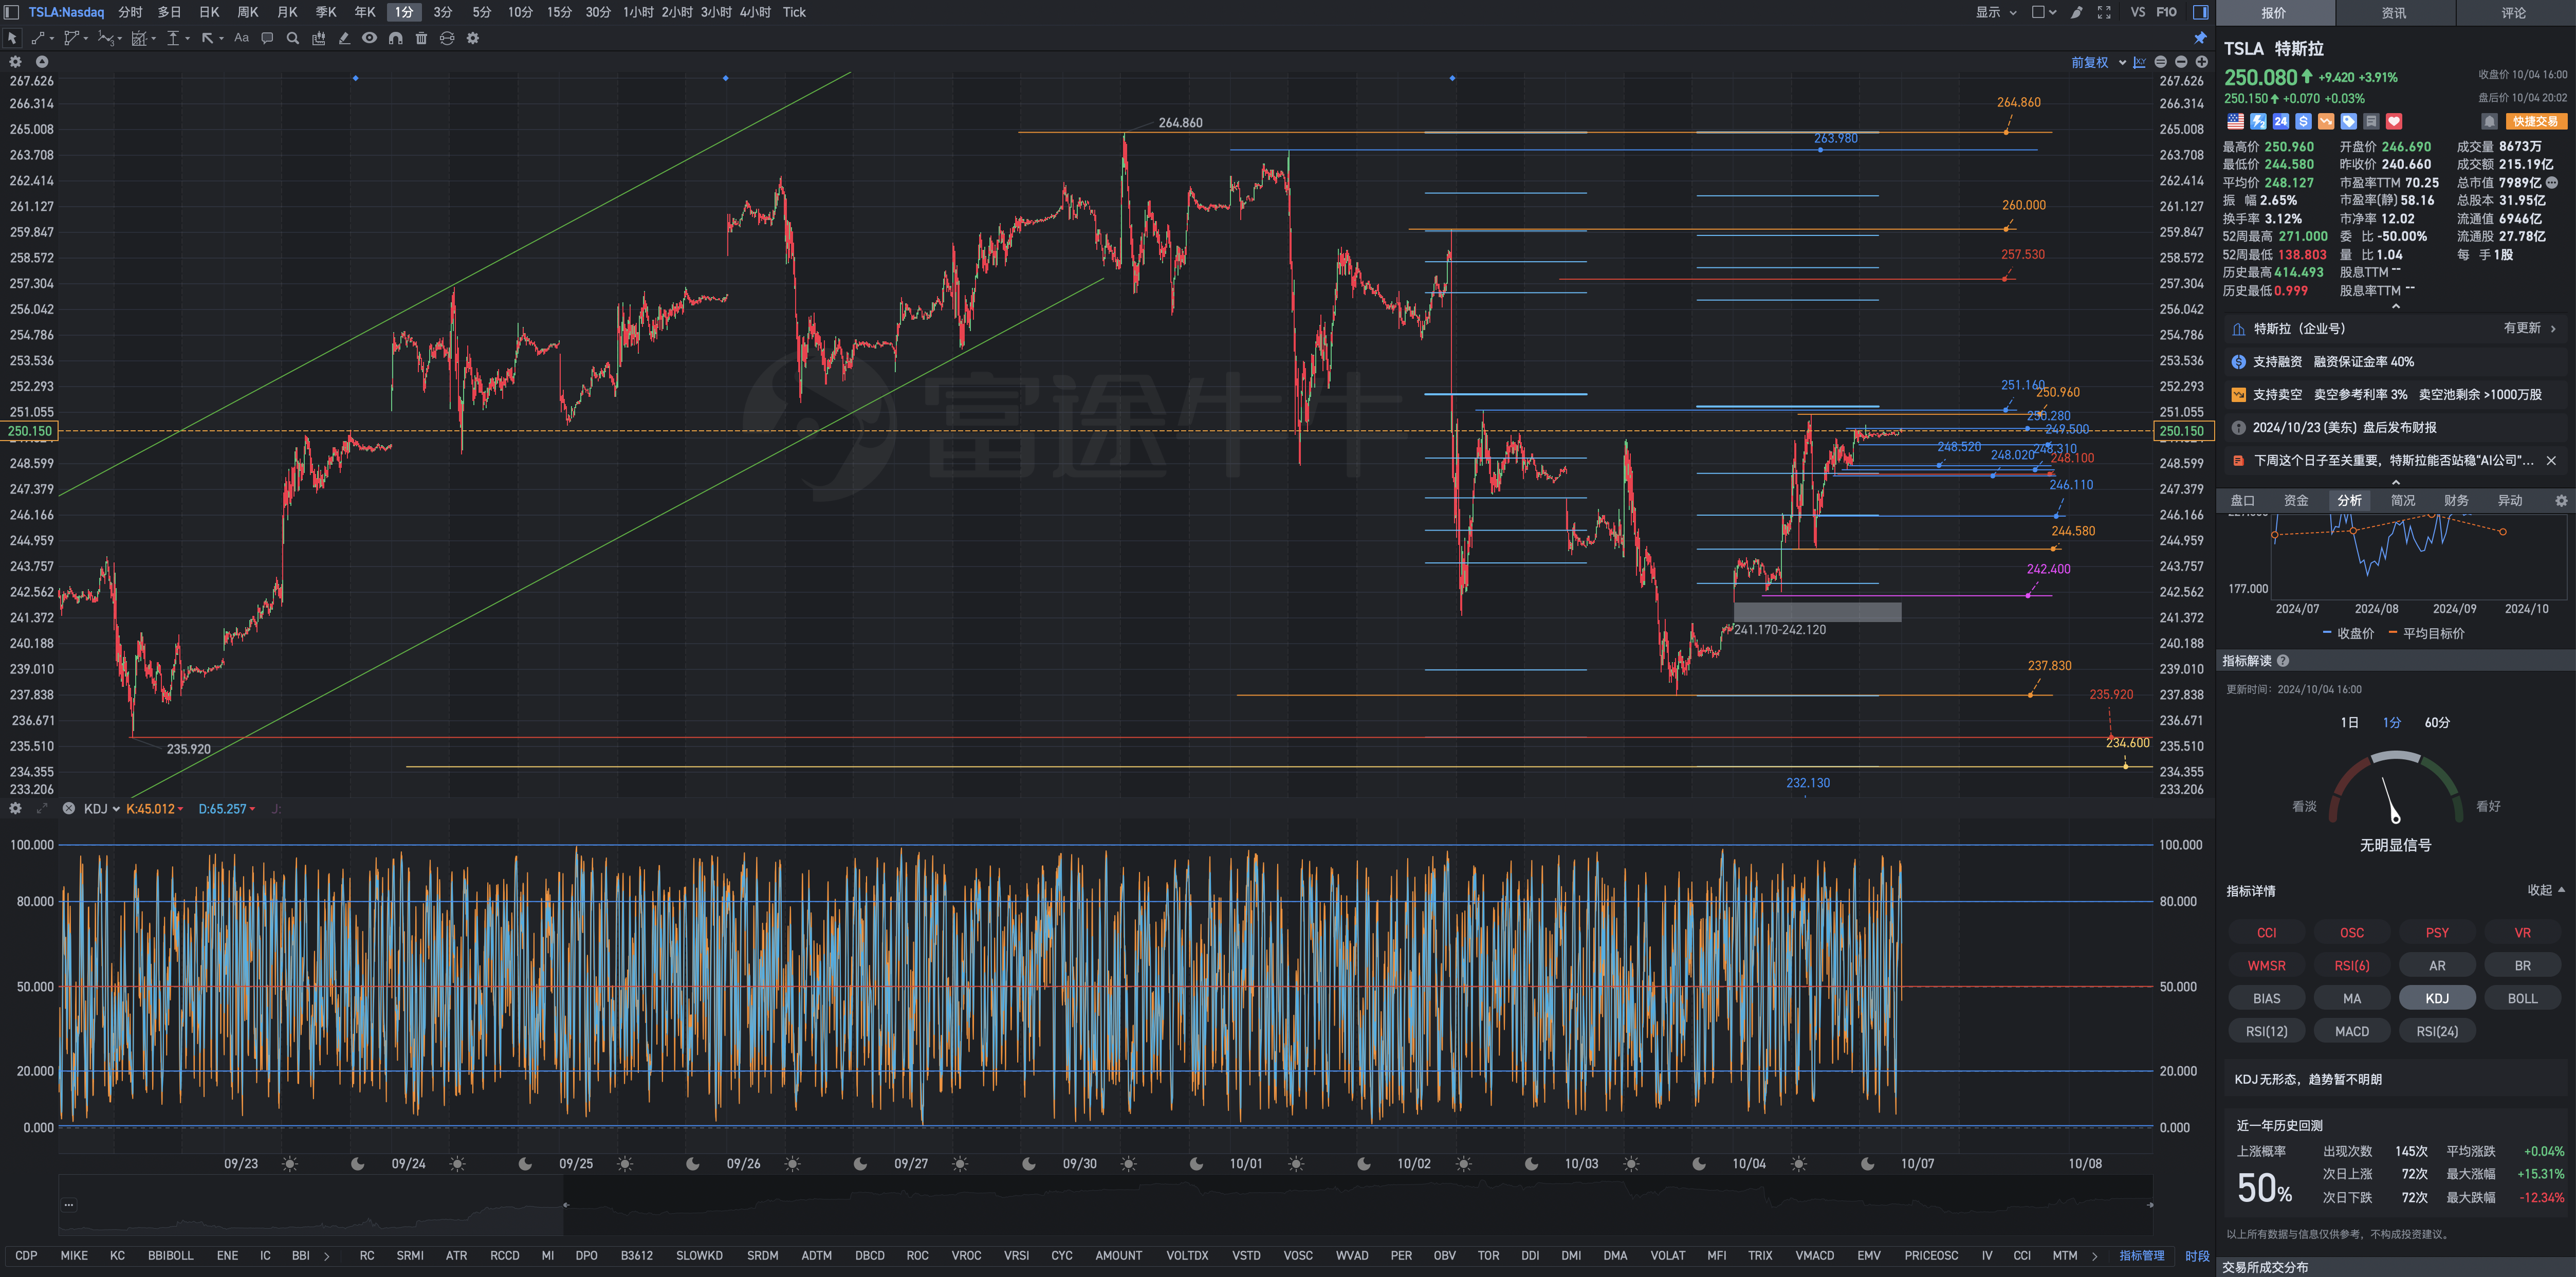Open main chart settings gear
The image size is (2576, 1277).
15,62
